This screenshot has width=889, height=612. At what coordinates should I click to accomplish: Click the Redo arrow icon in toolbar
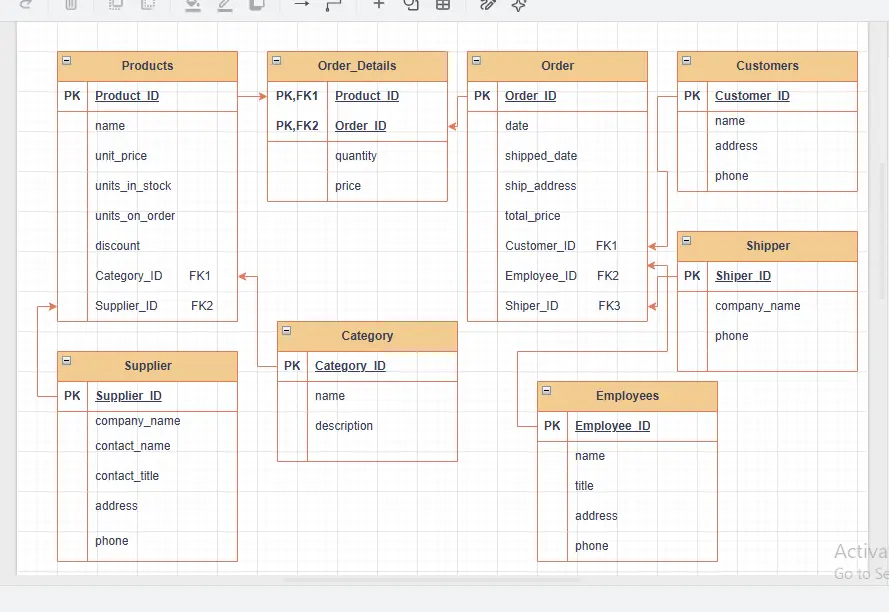[x=26, y=4]
